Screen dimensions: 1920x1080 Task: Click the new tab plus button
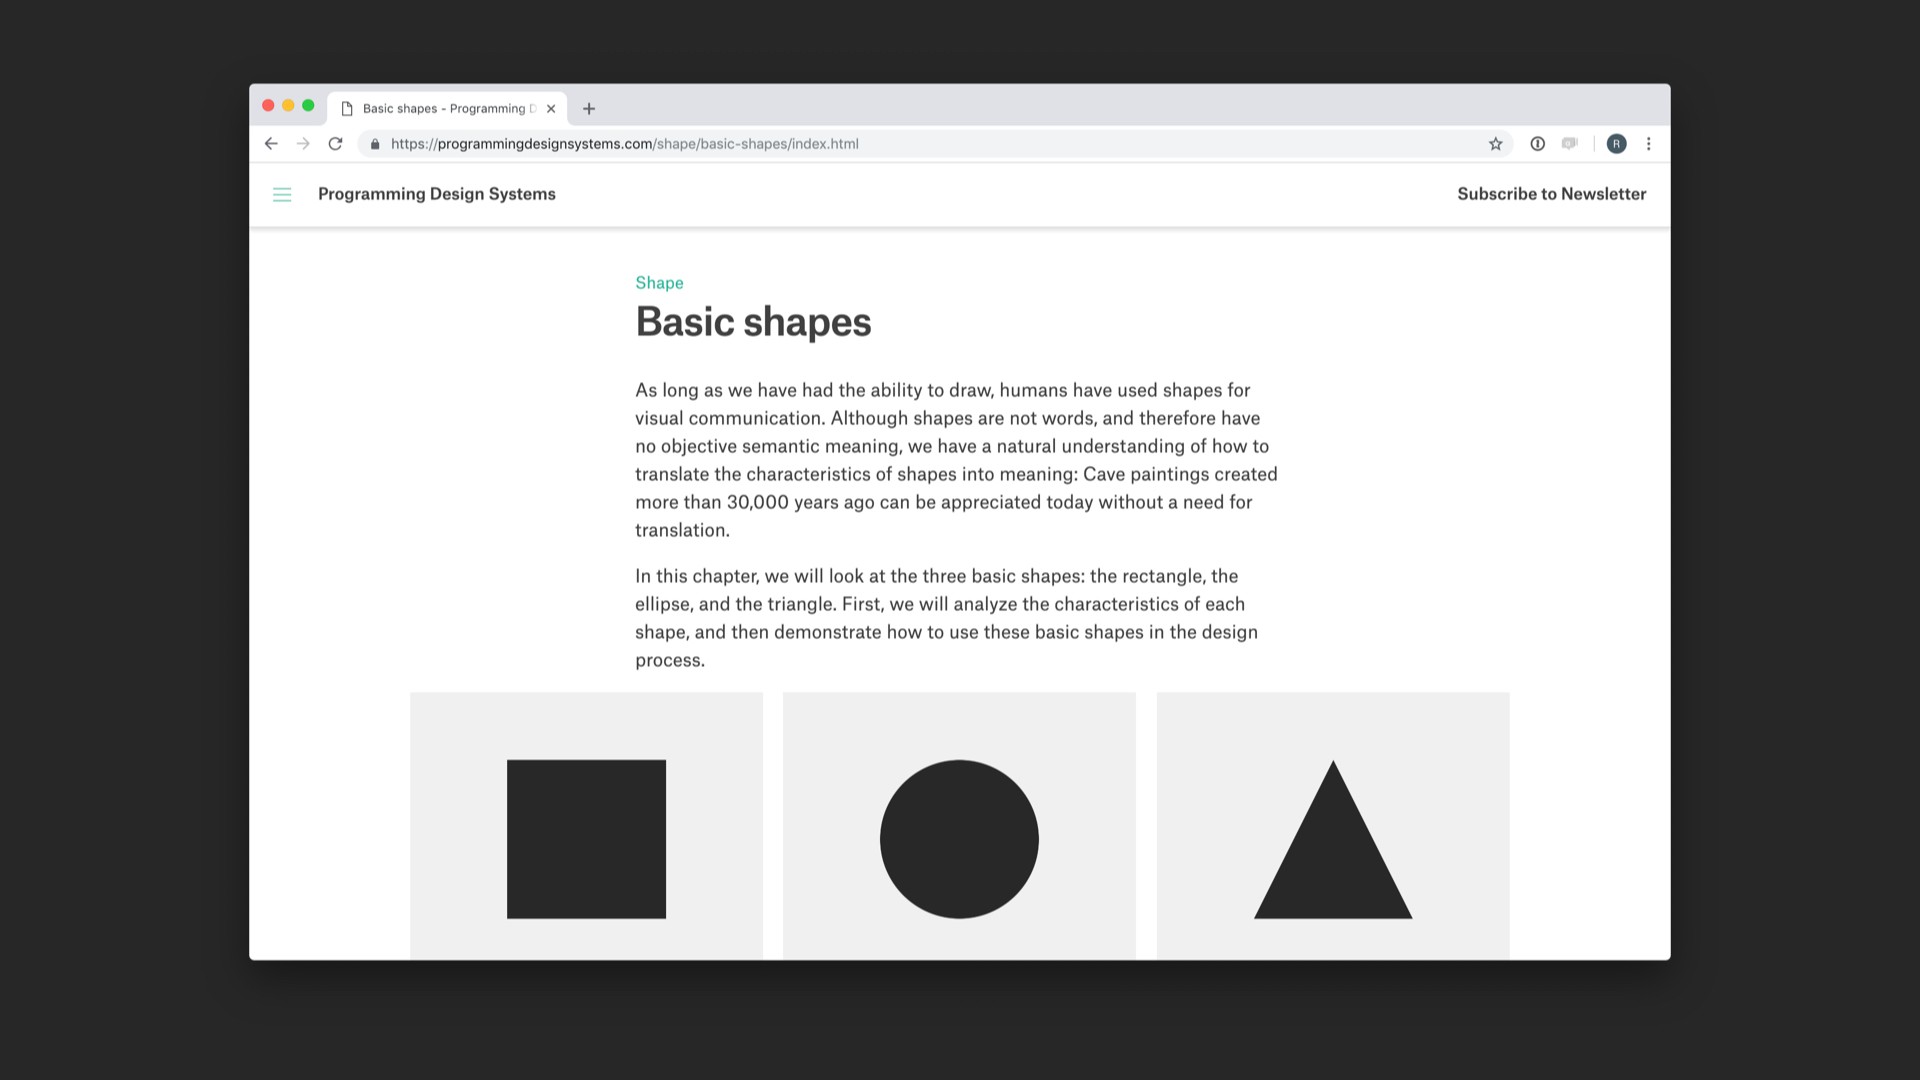click(588, 108)
